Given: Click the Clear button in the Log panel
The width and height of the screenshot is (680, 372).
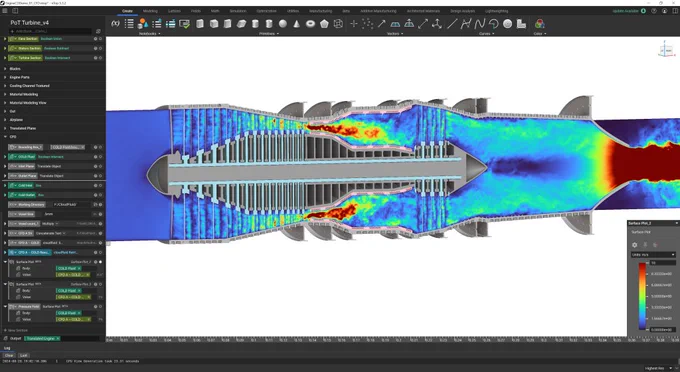Looking at the screenshot, I should pos(9,355).
